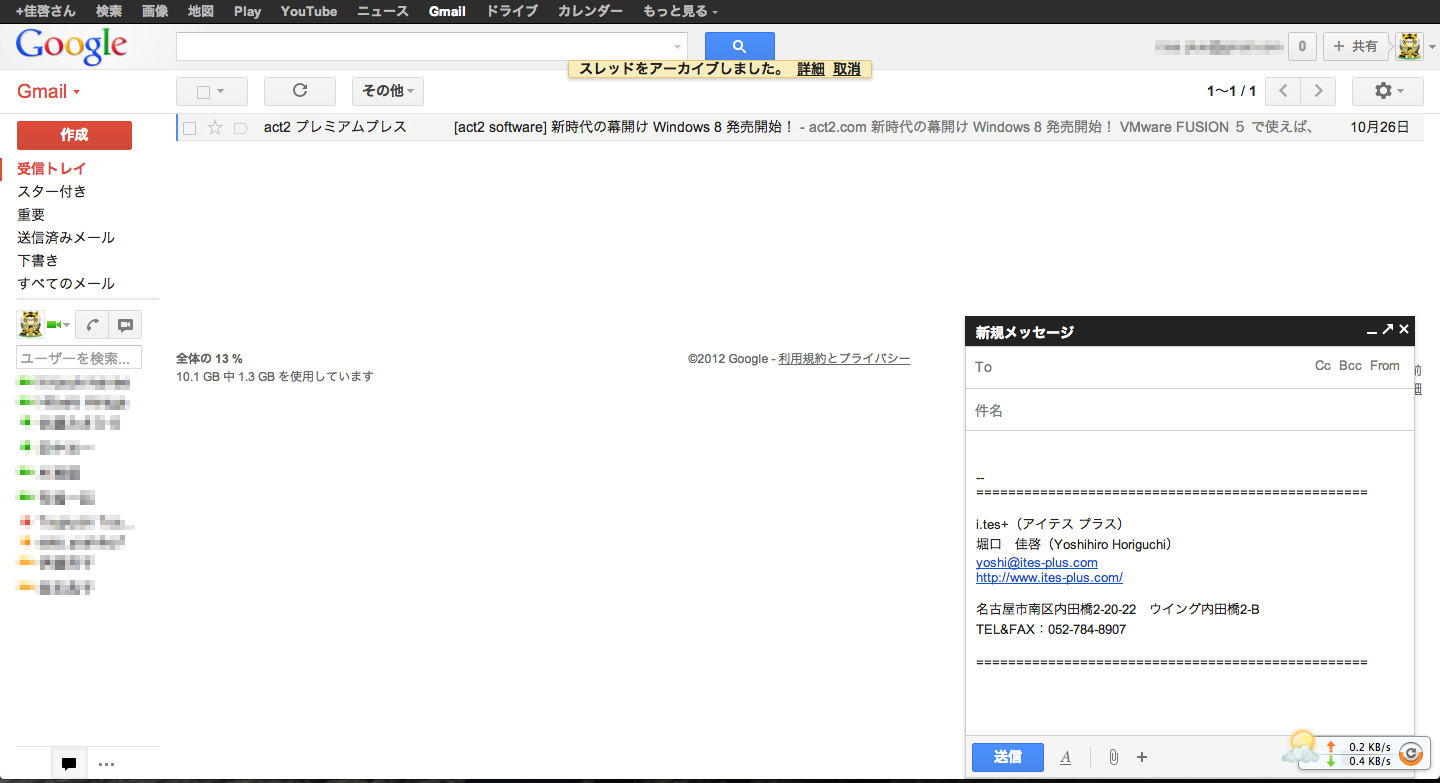Open search options arrow in search box

click(677, 47)
